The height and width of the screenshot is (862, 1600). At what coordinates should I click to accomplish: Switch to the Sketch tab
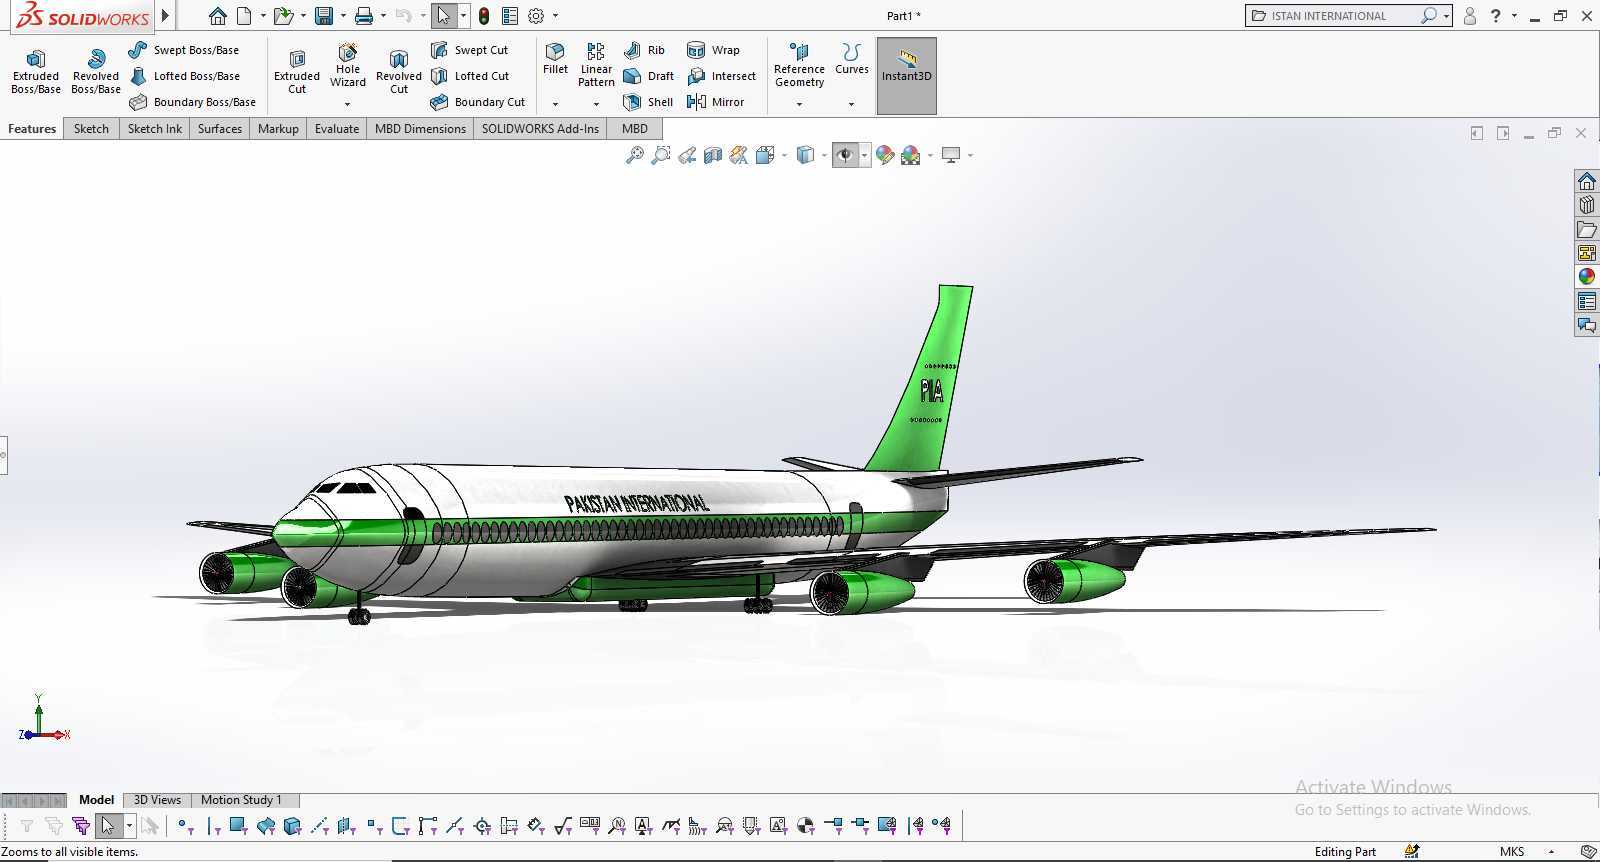point(91,129)
